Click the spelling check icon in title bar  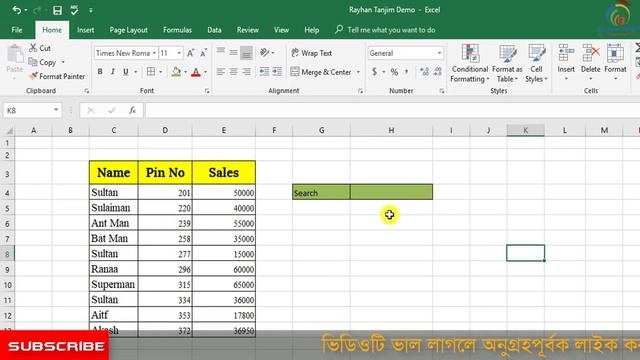(74, 10)
